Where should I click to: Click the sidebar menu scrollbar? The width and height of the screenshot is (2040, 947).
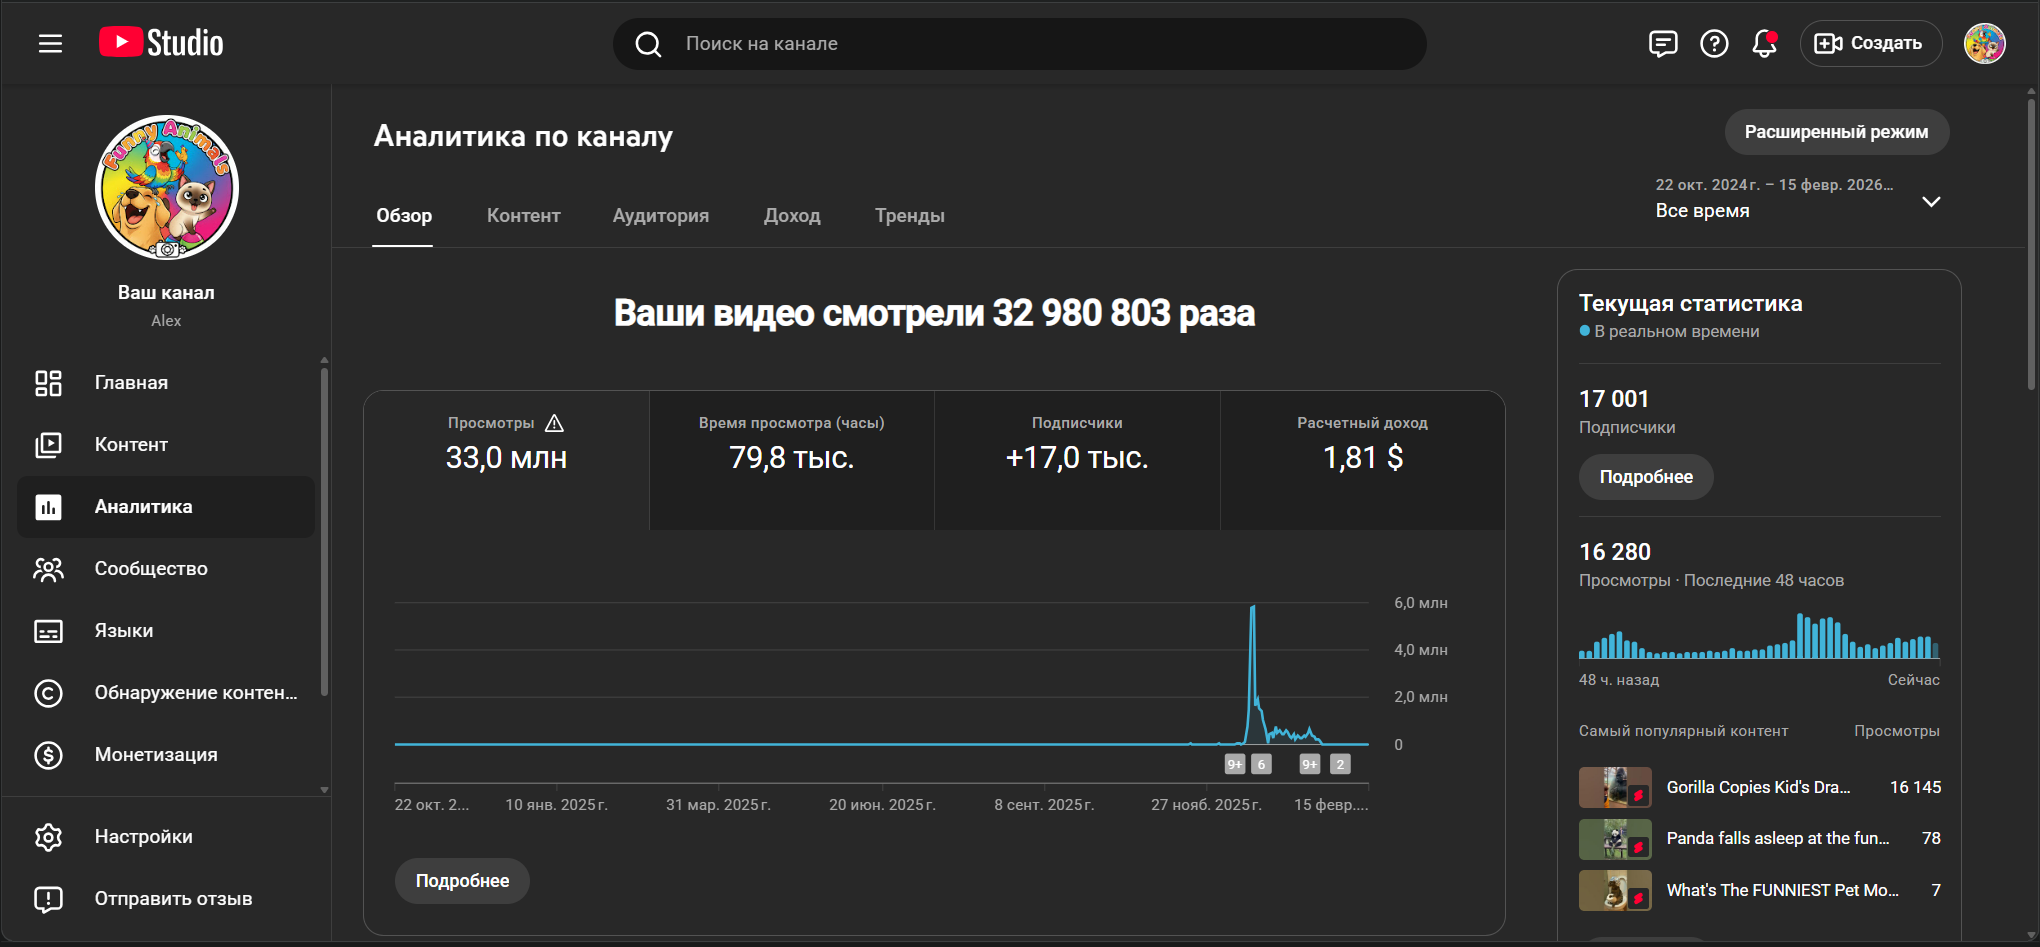tap(324, 532)
